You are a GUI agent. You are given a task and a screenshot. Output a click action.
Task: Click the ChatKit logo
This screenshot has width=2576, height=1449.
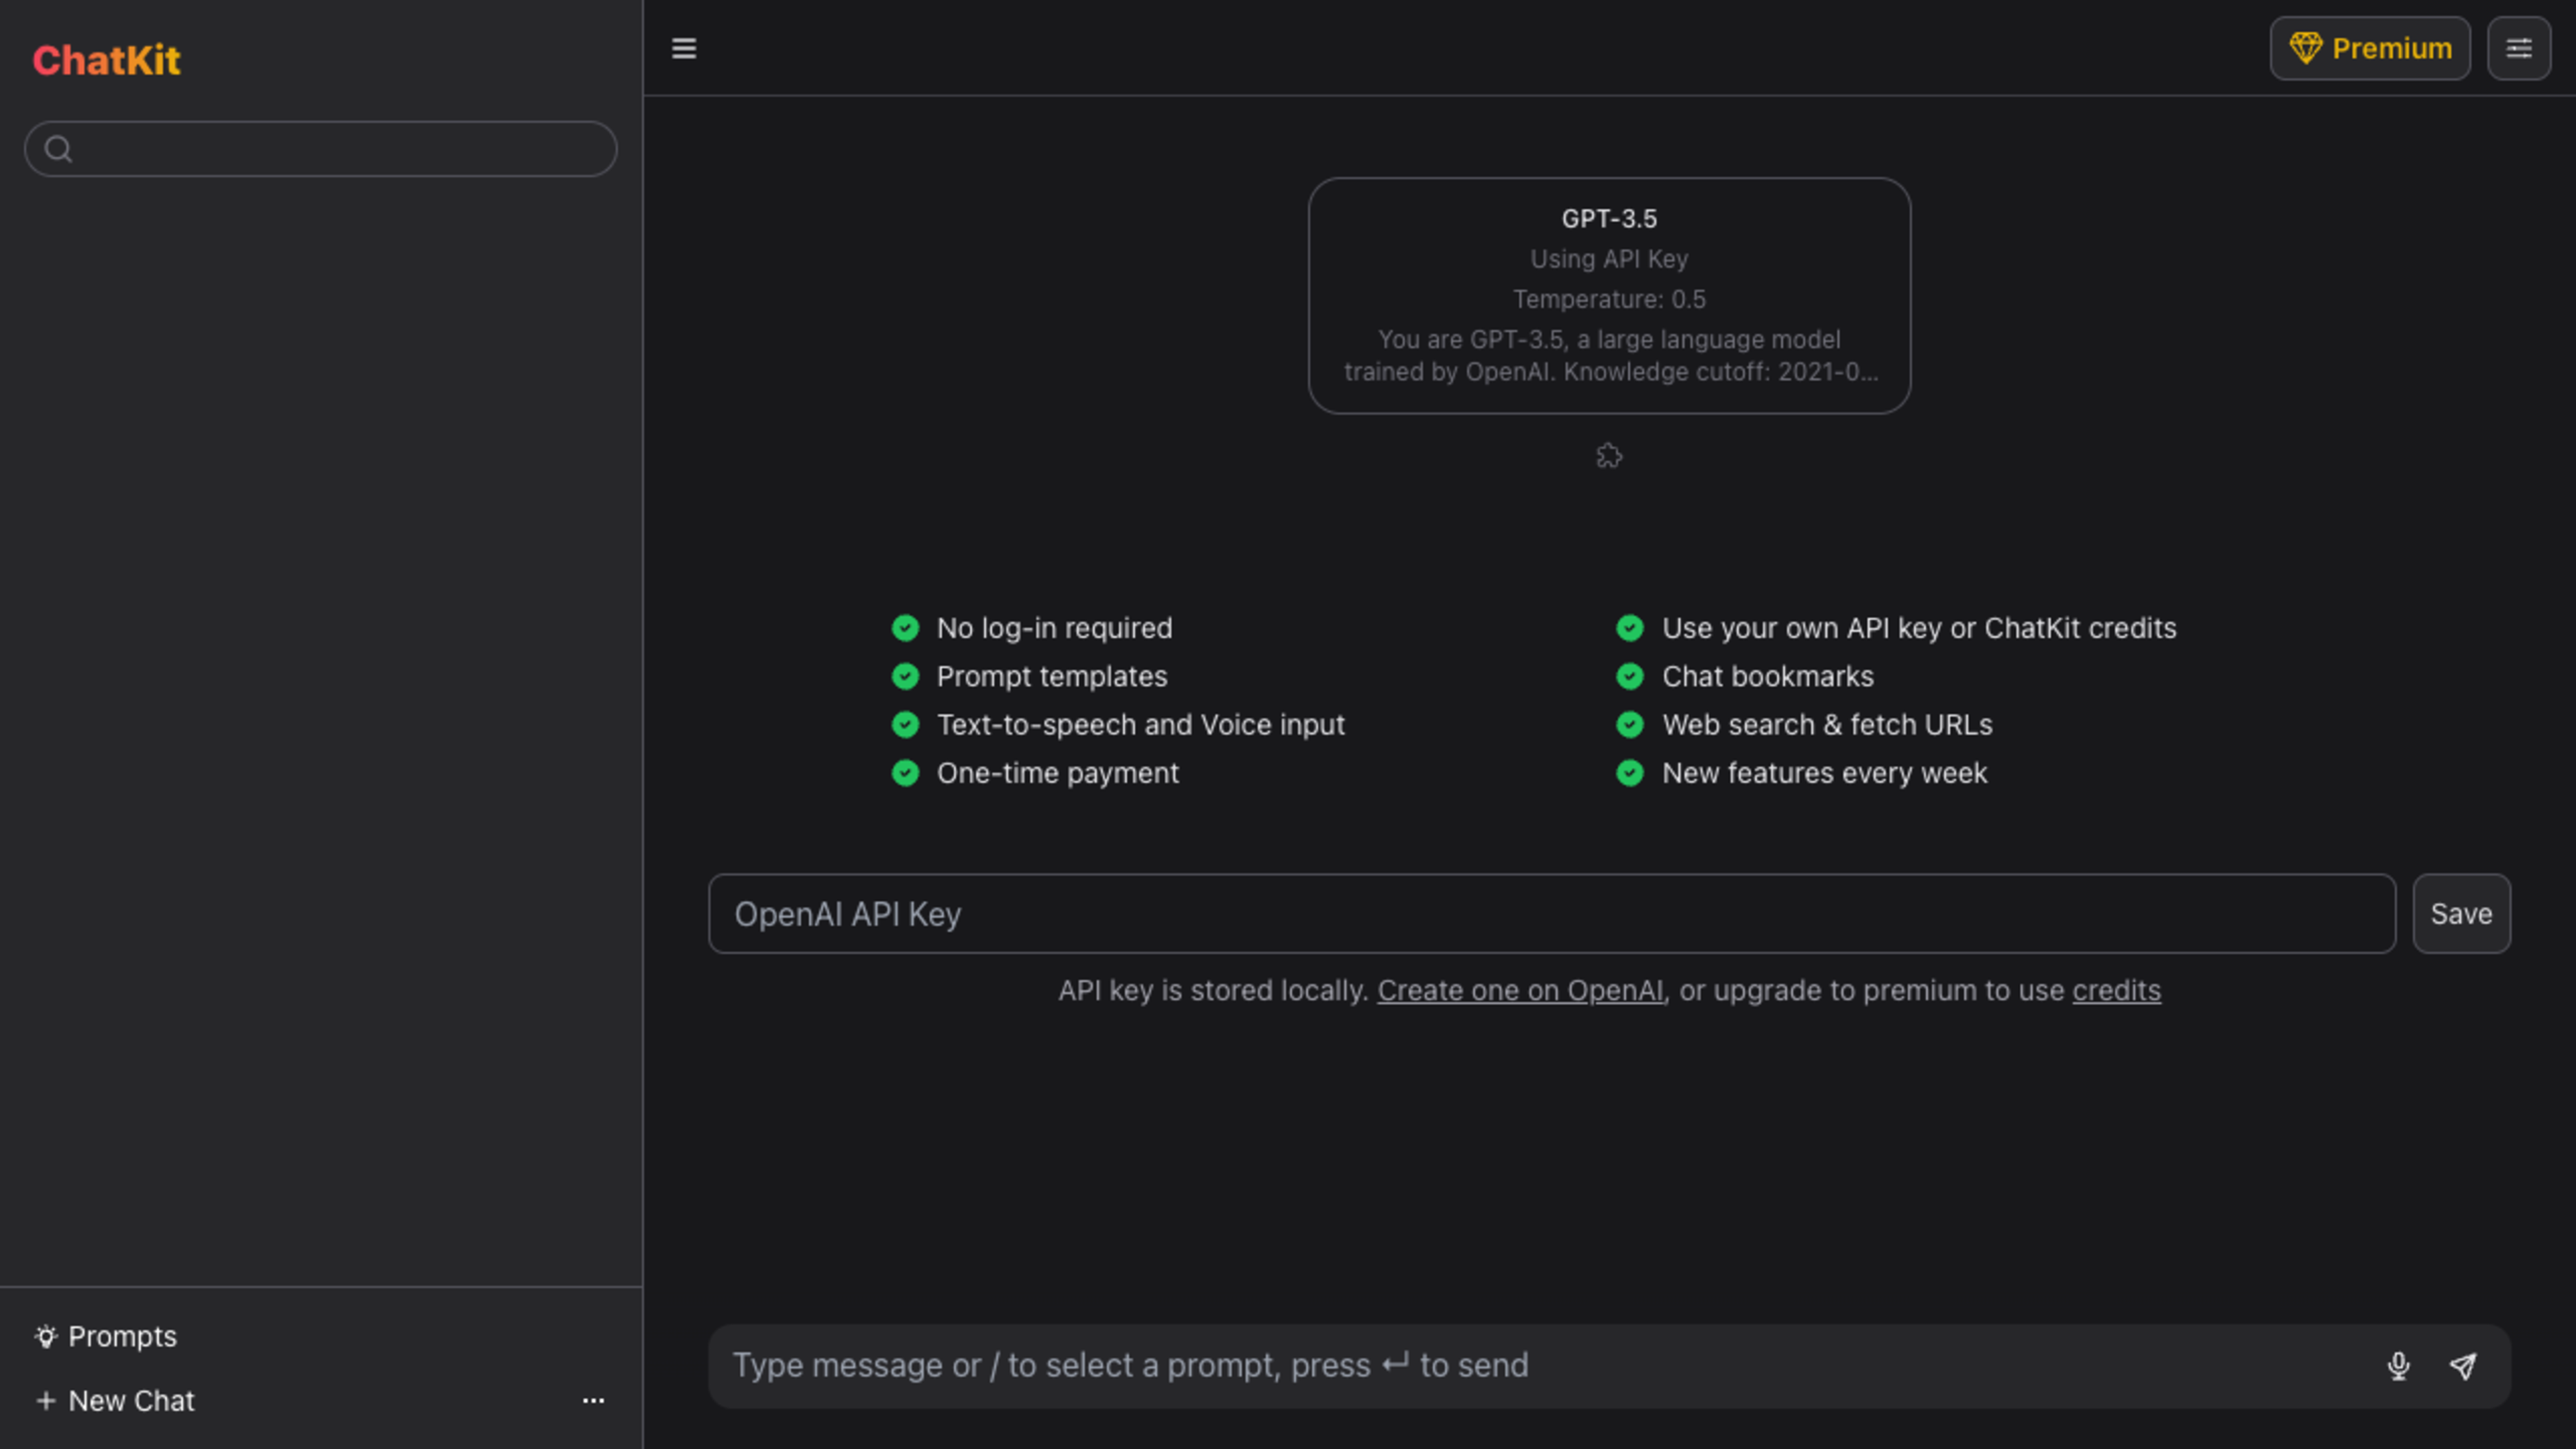tap(106, 60)
